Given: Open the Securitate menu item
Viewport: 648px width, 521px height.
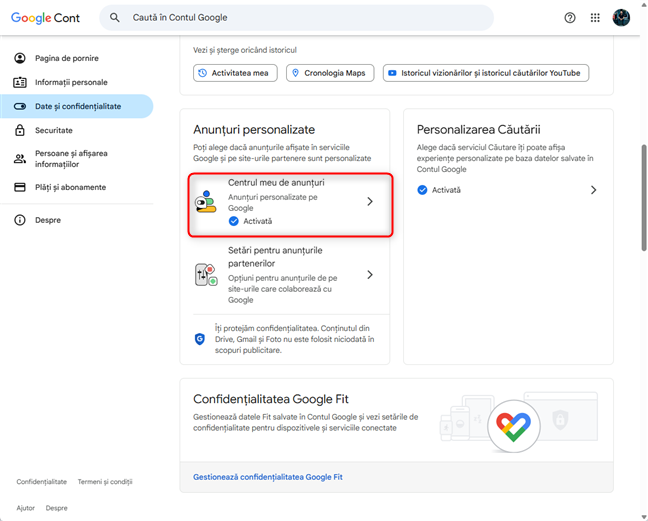Looking at the screenshot, I should [x=54, y=130].
